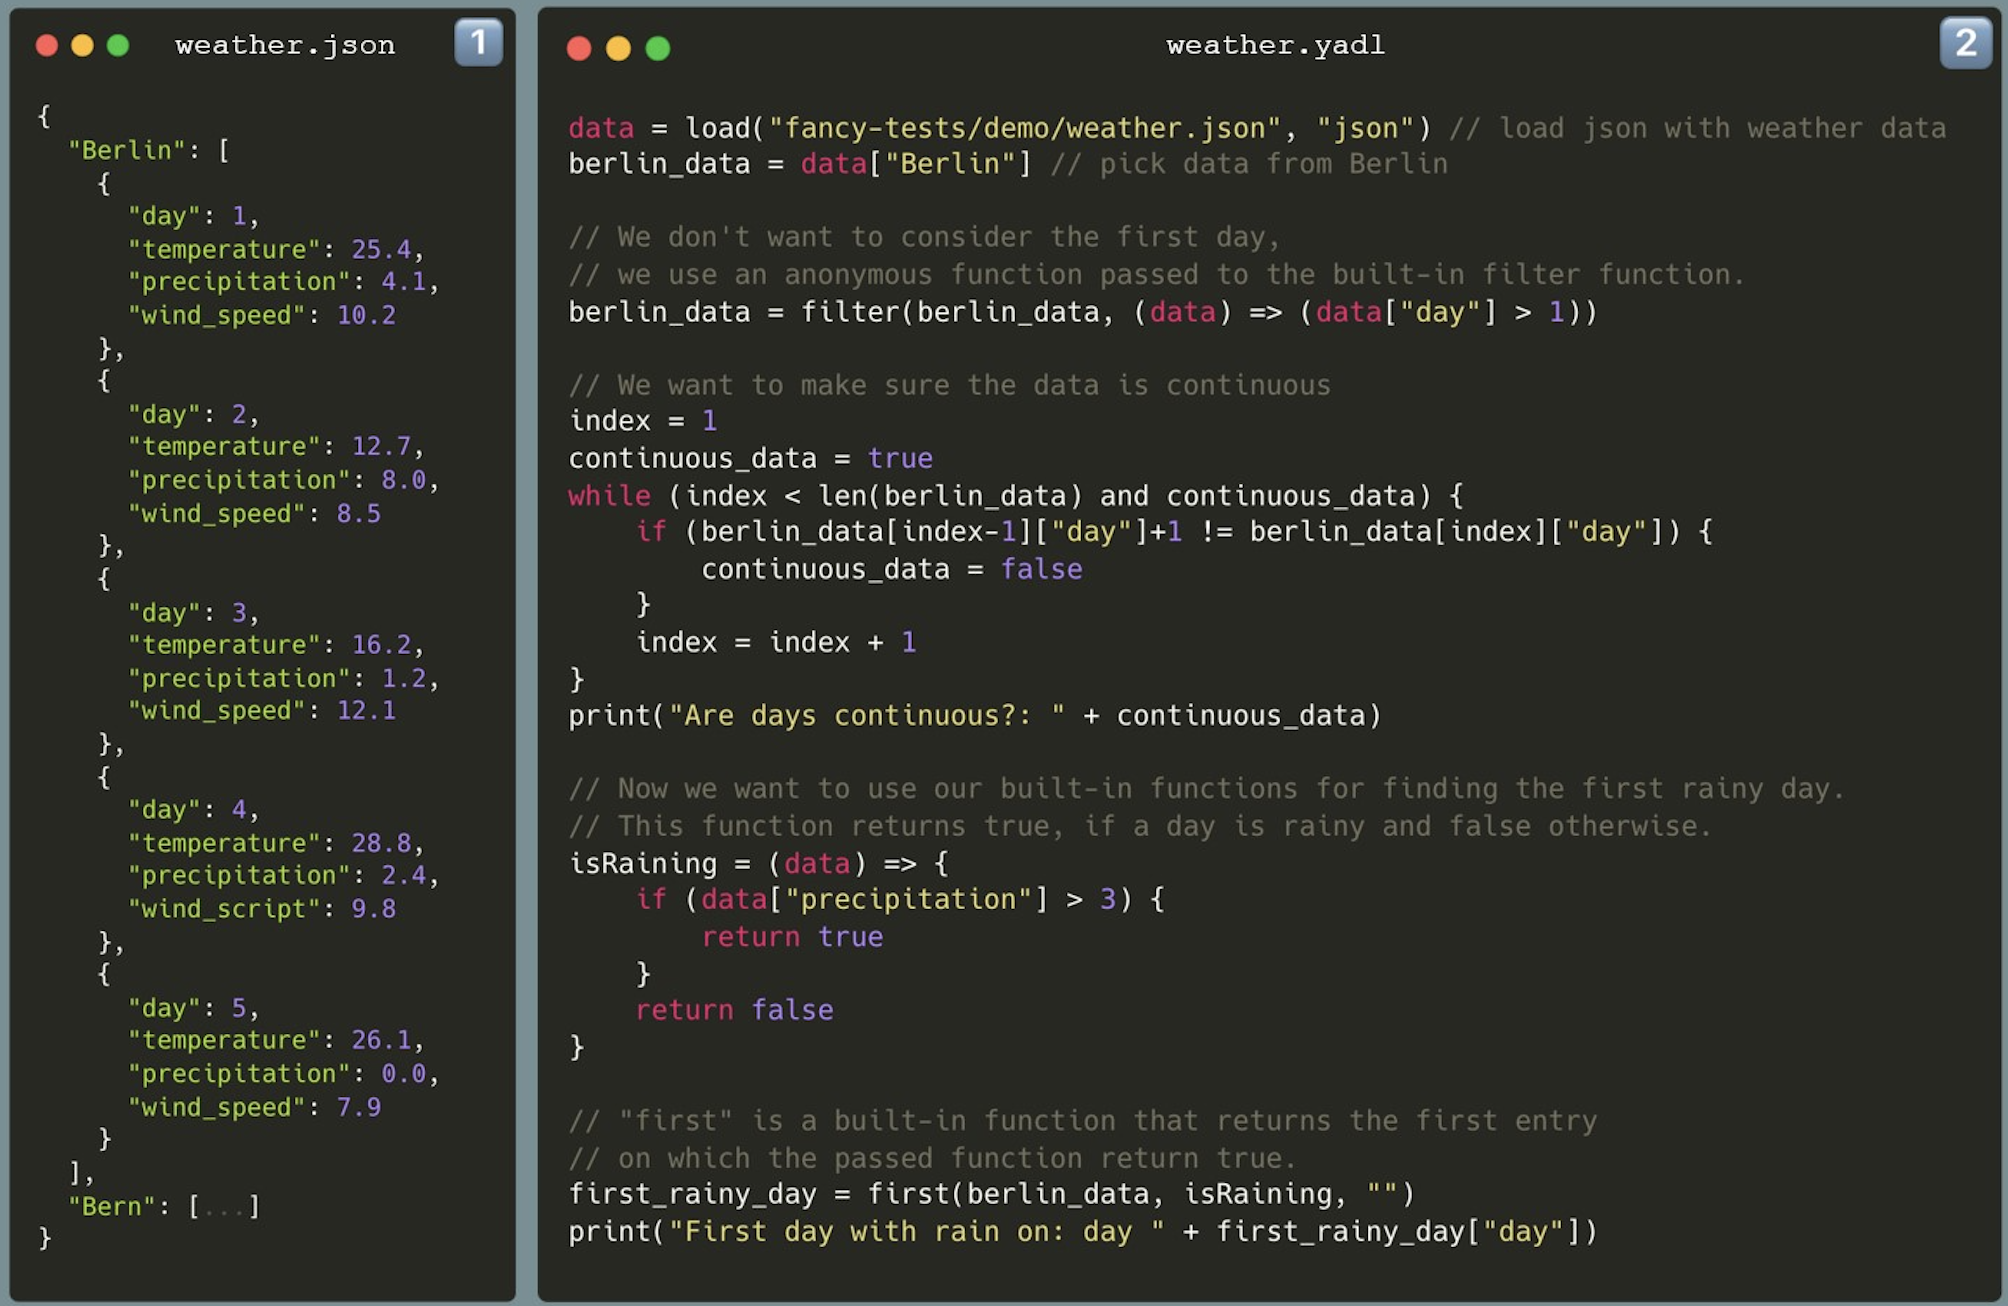Click the "Are days continuous?: " string

(x=866, y=716)
